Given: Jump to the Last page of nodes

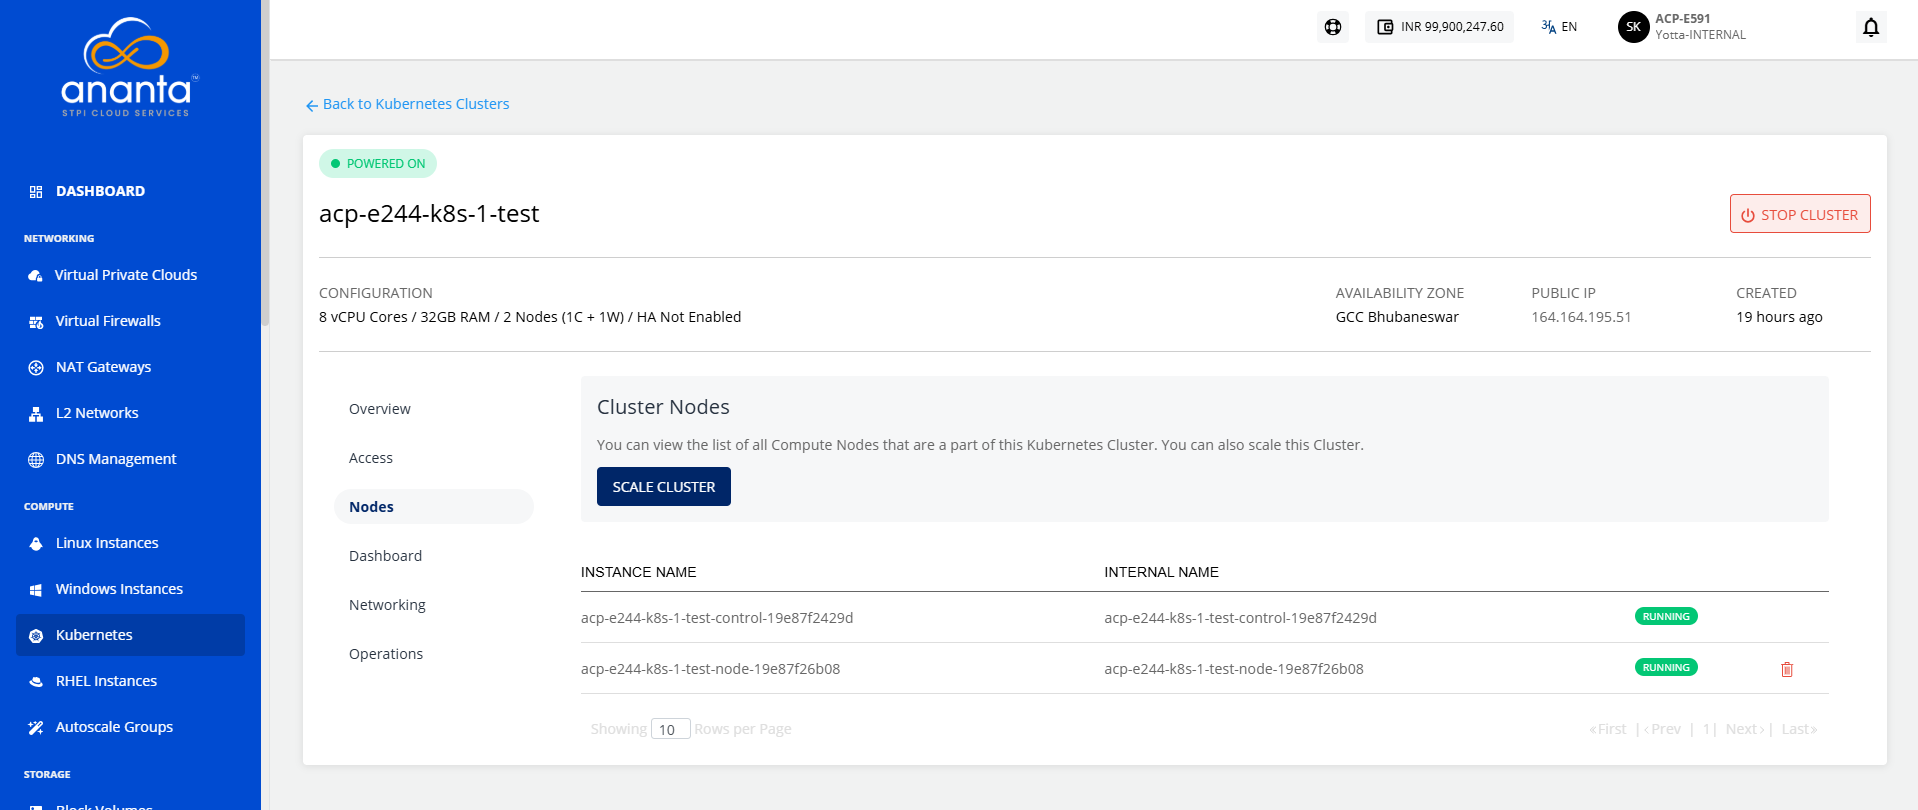Looking at the screenshot, I should 1799,729.
